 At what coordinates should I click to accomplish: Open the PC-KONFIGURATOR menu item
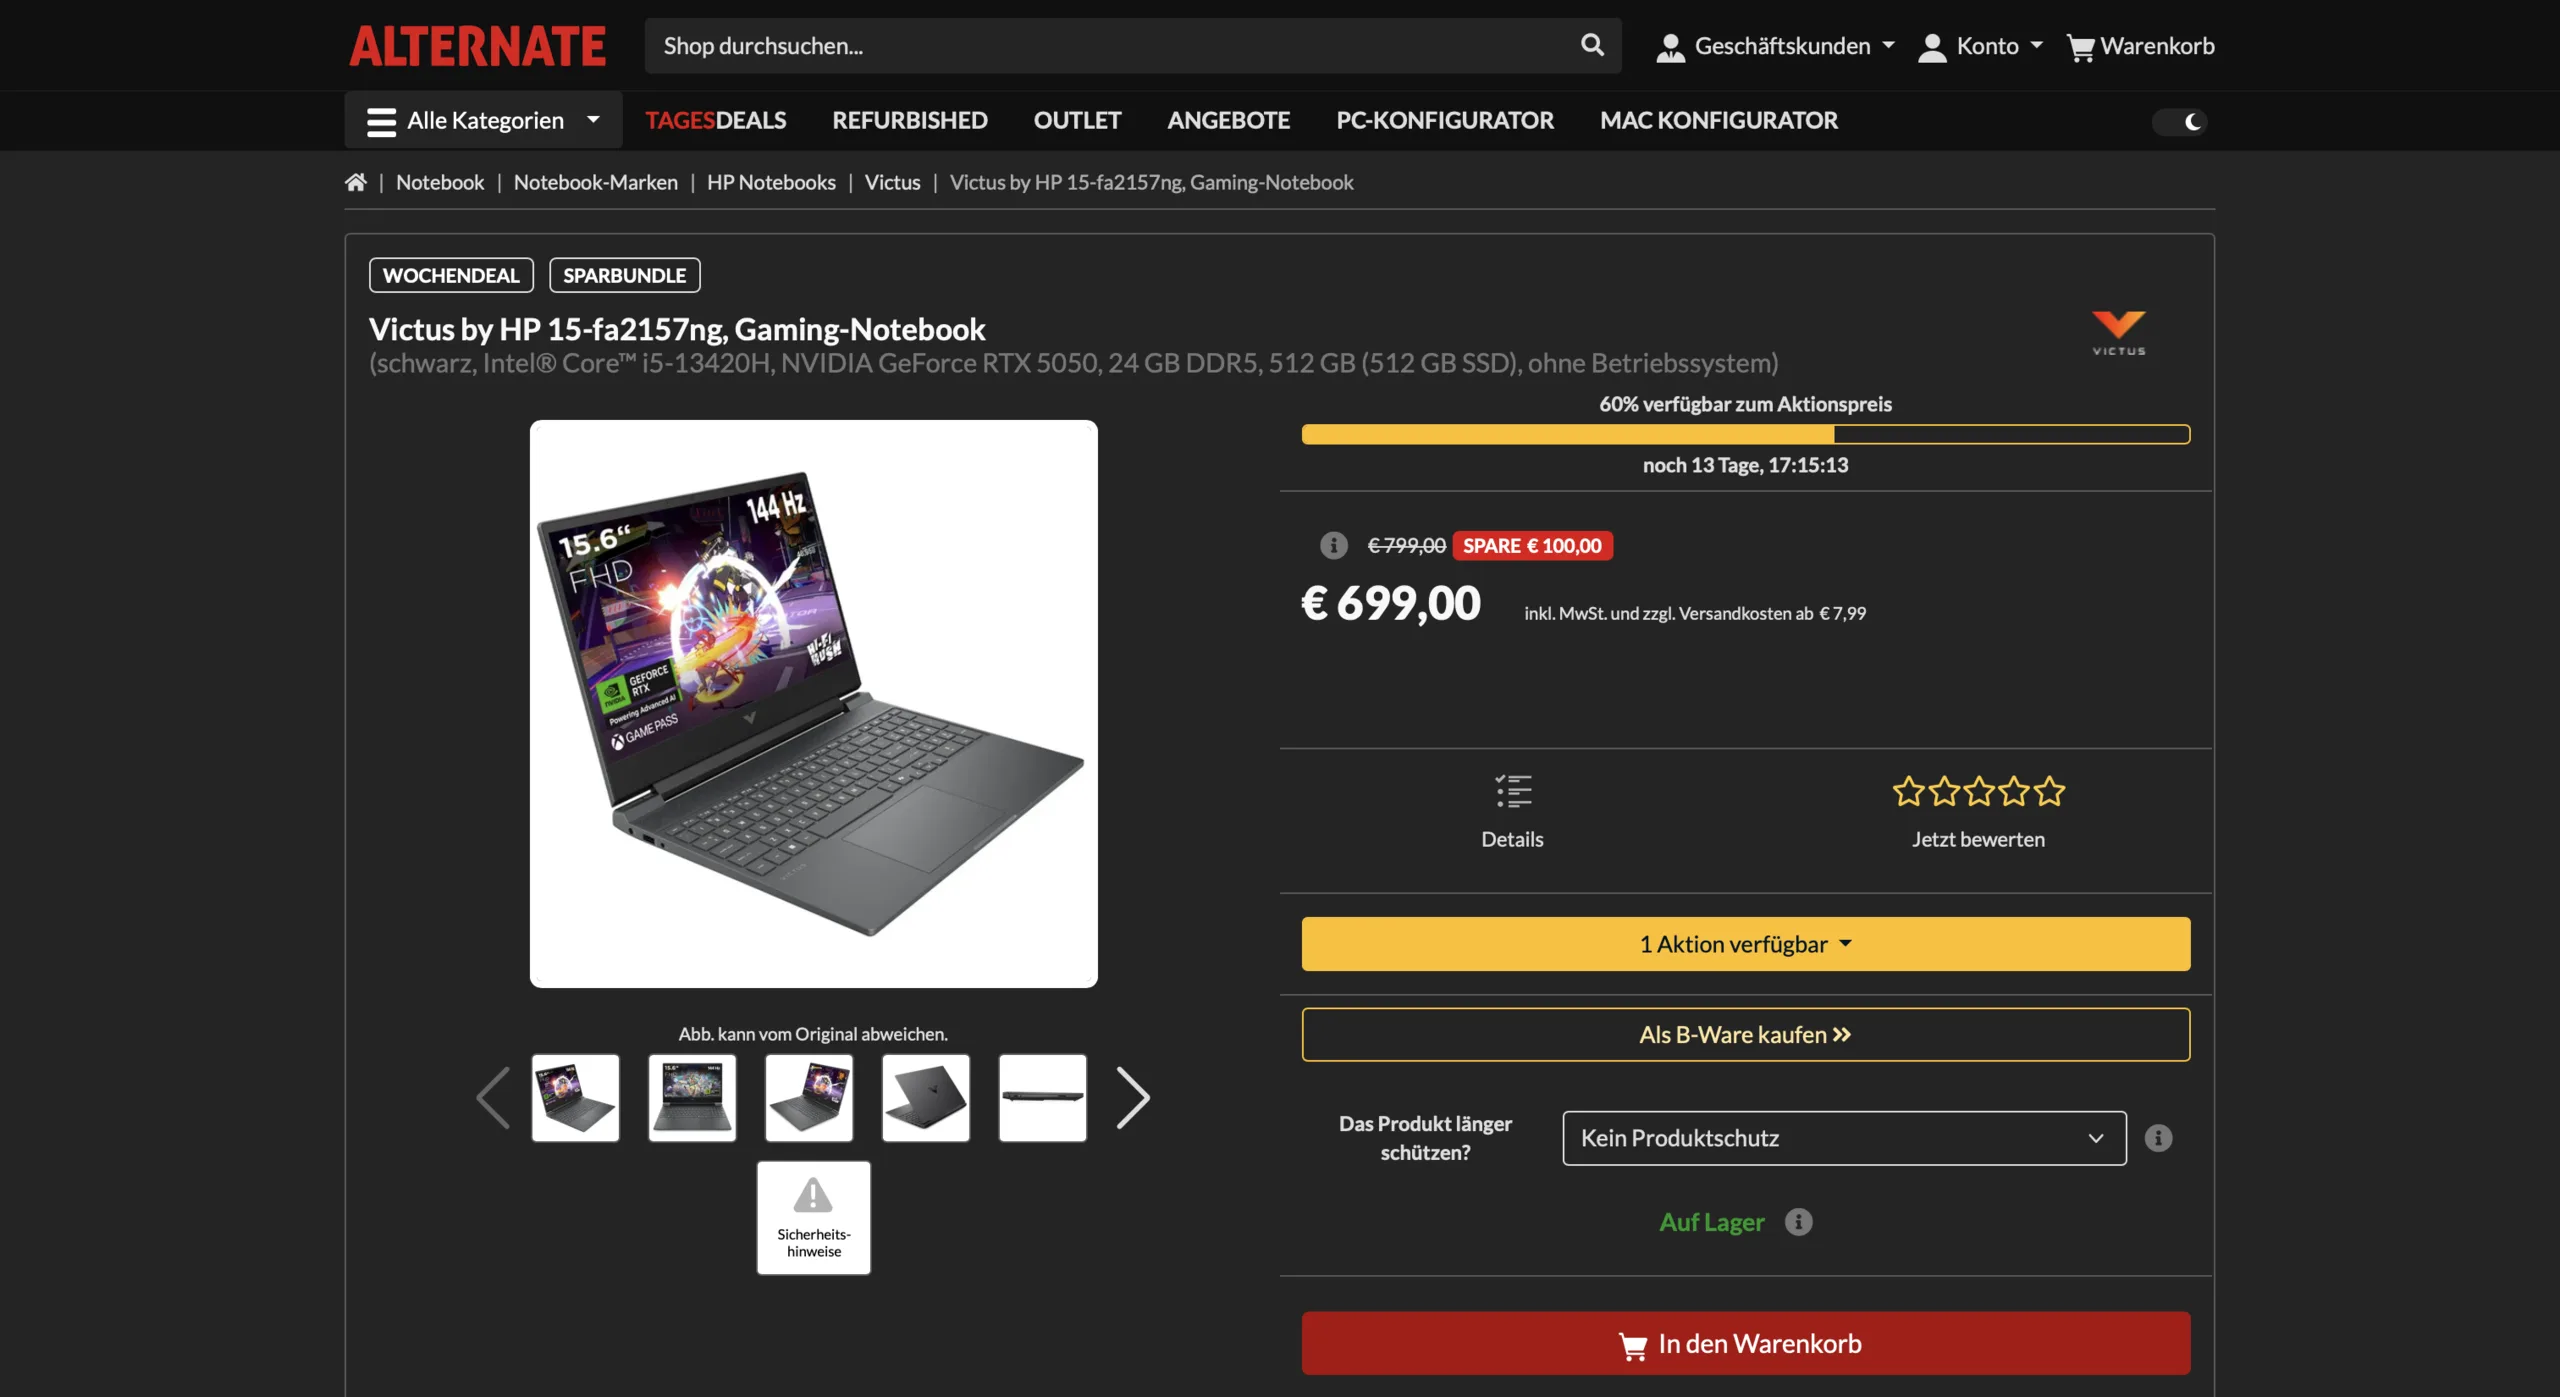1444,120
